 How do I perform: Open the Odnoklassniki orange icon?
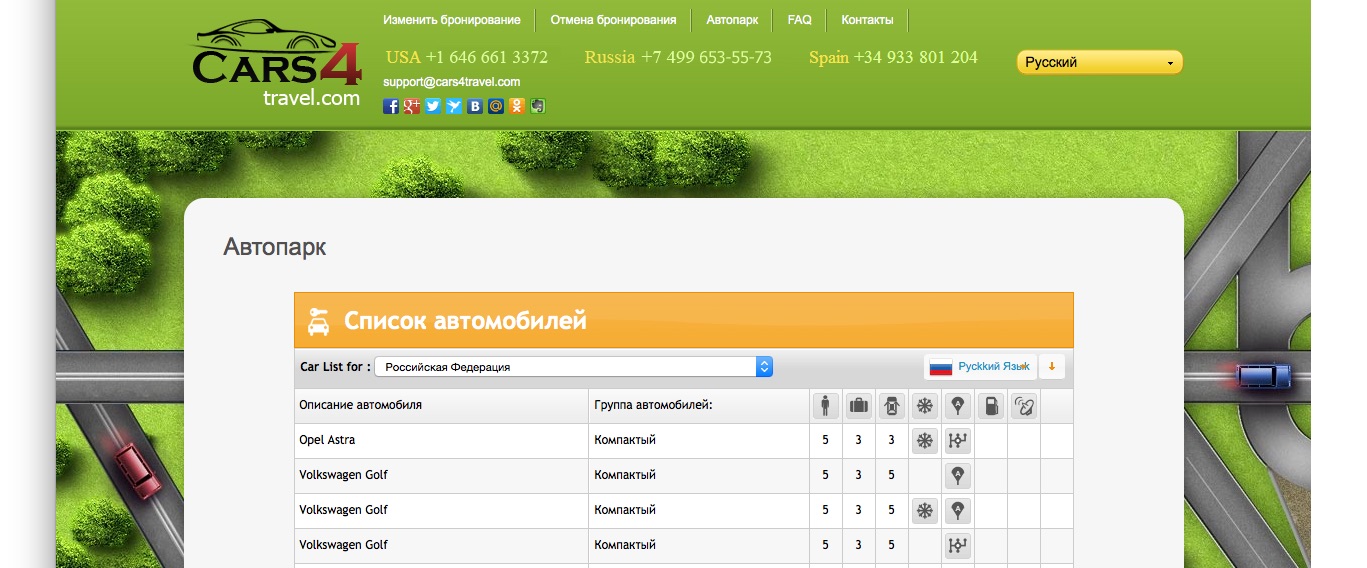click(x=516, y=106)
